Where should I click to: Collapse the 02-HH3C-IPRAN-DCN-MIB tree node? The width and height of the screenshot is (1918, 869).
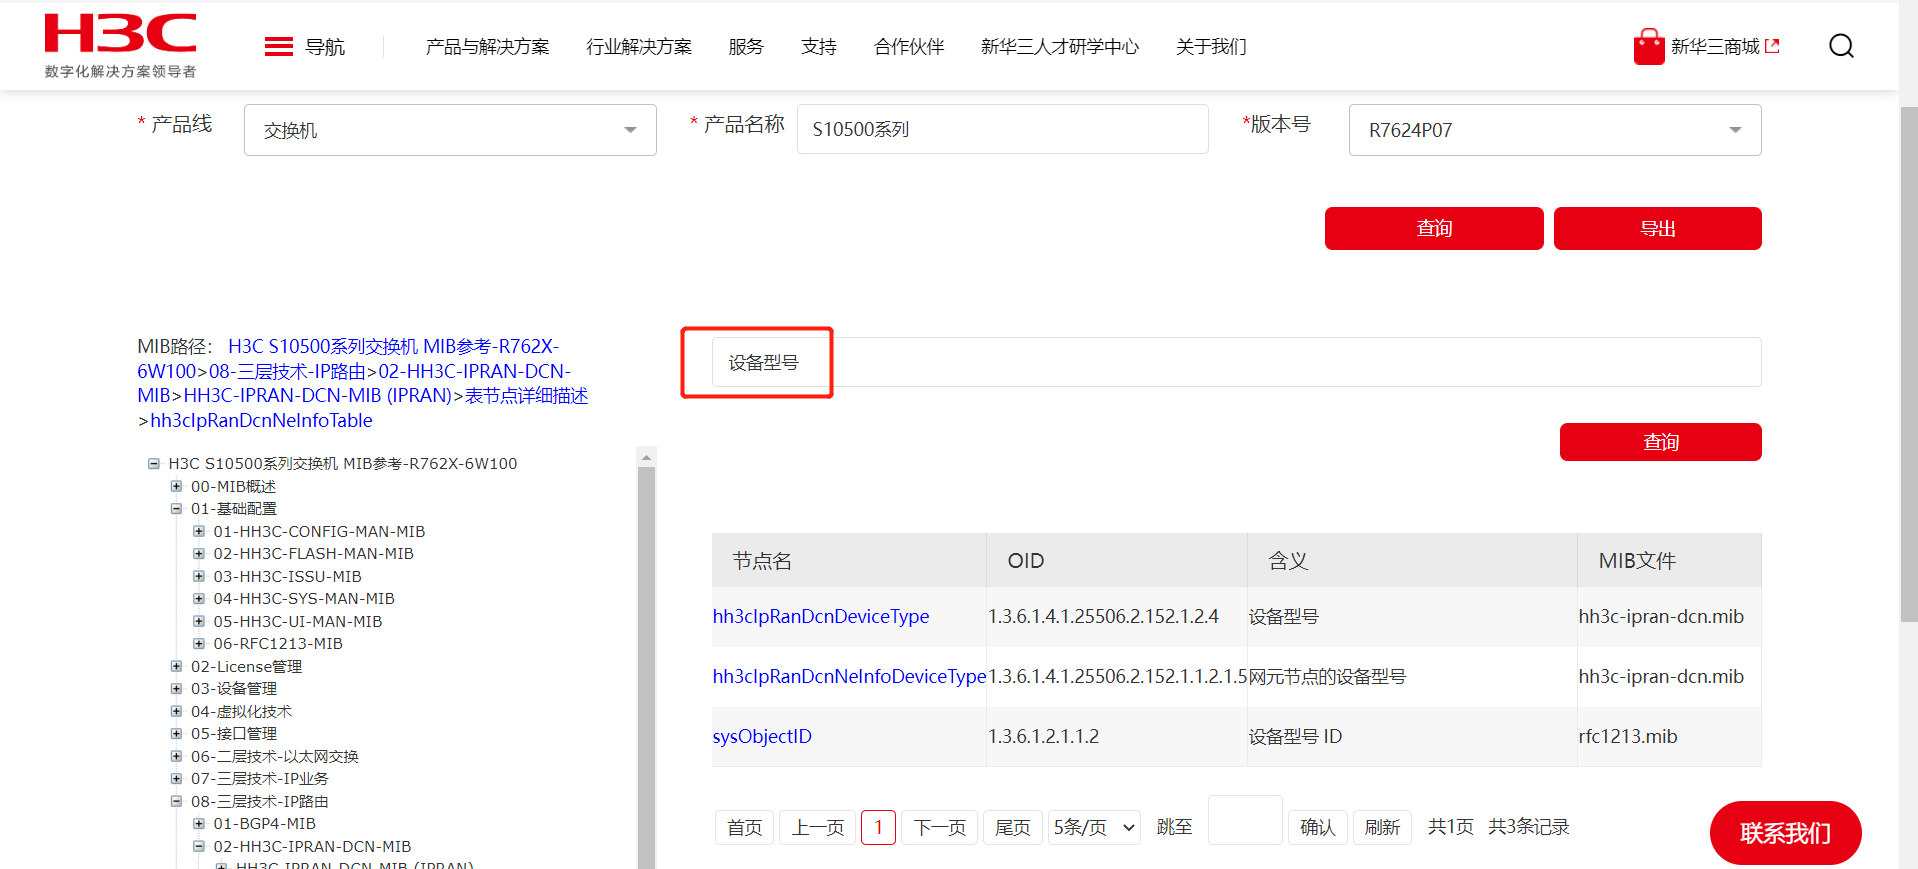click(x=199, y=846)
